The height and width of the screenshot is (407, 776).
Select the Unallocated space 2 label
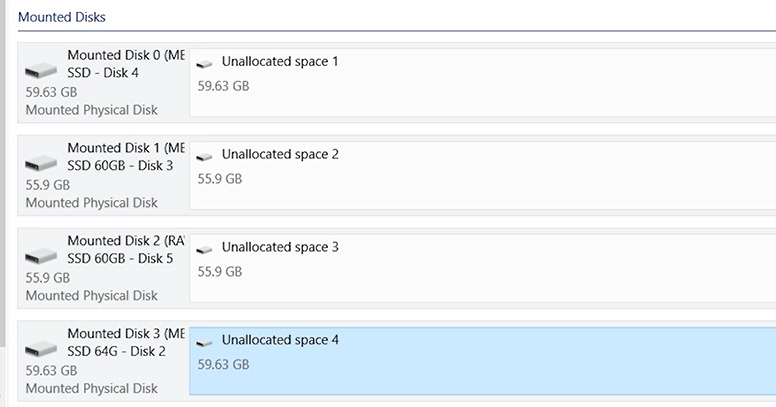(x=280, y=154)
